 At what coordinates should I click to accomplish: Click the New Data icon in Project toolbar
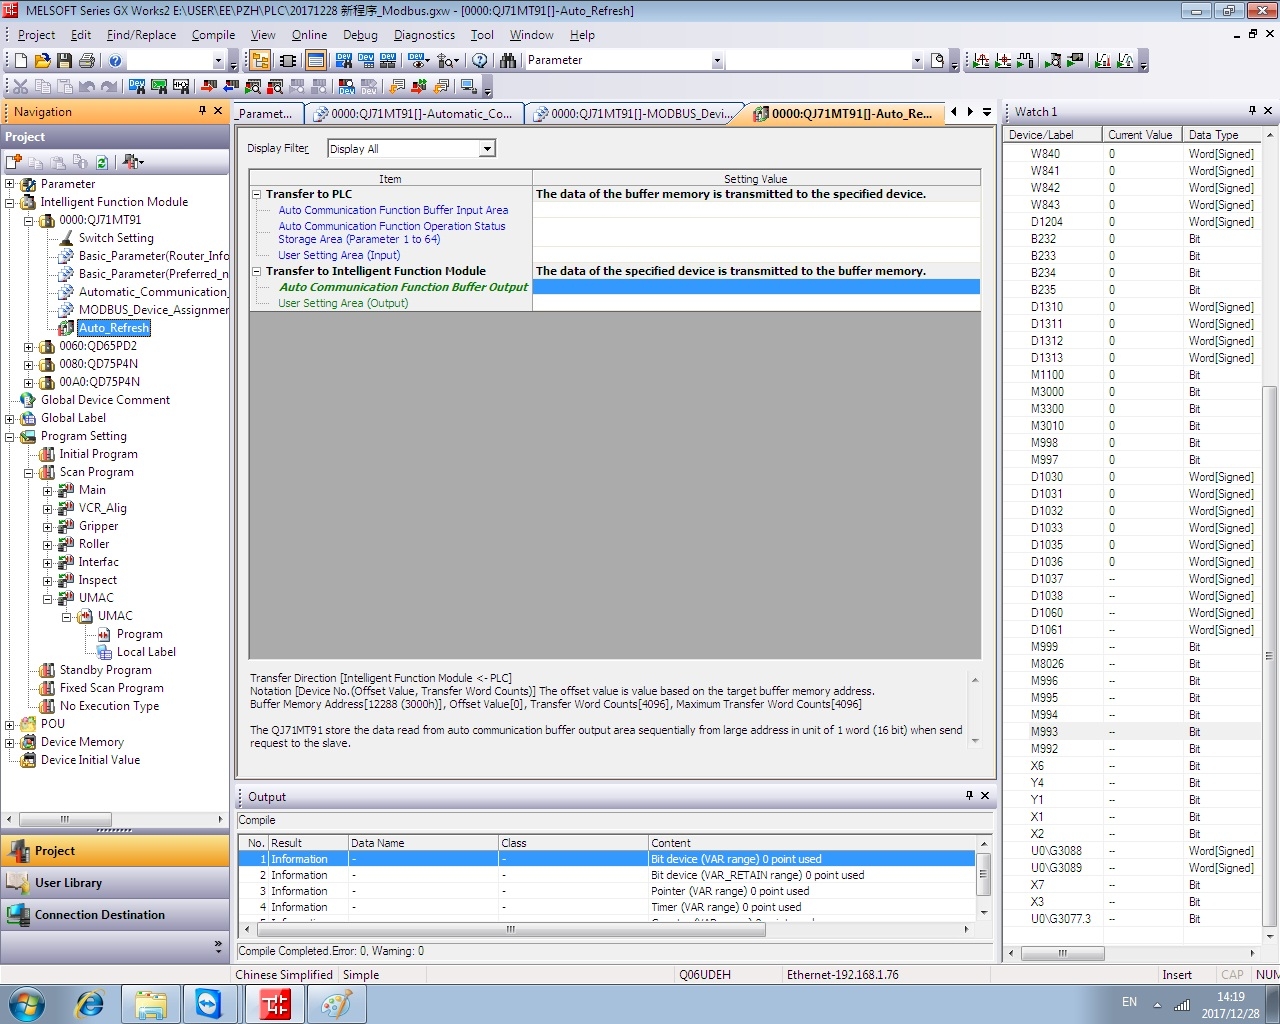[14, 162]
